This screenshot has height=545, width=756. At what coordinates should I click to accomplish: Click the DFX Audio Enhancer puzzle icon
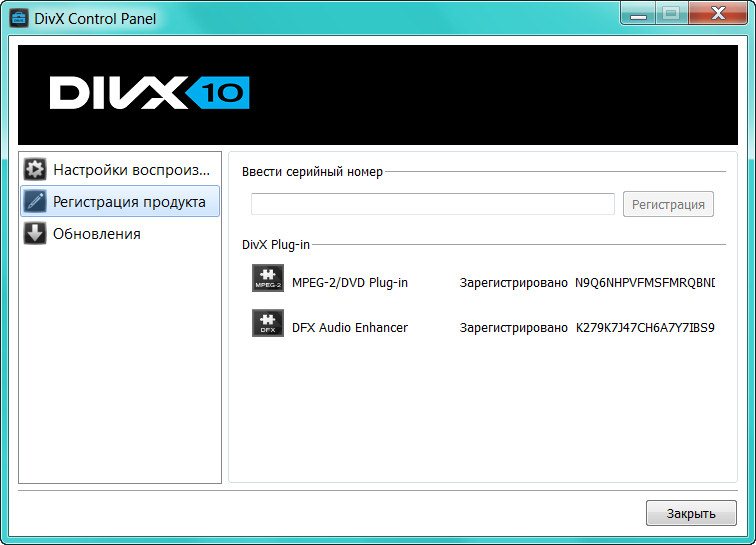(268, 323)
